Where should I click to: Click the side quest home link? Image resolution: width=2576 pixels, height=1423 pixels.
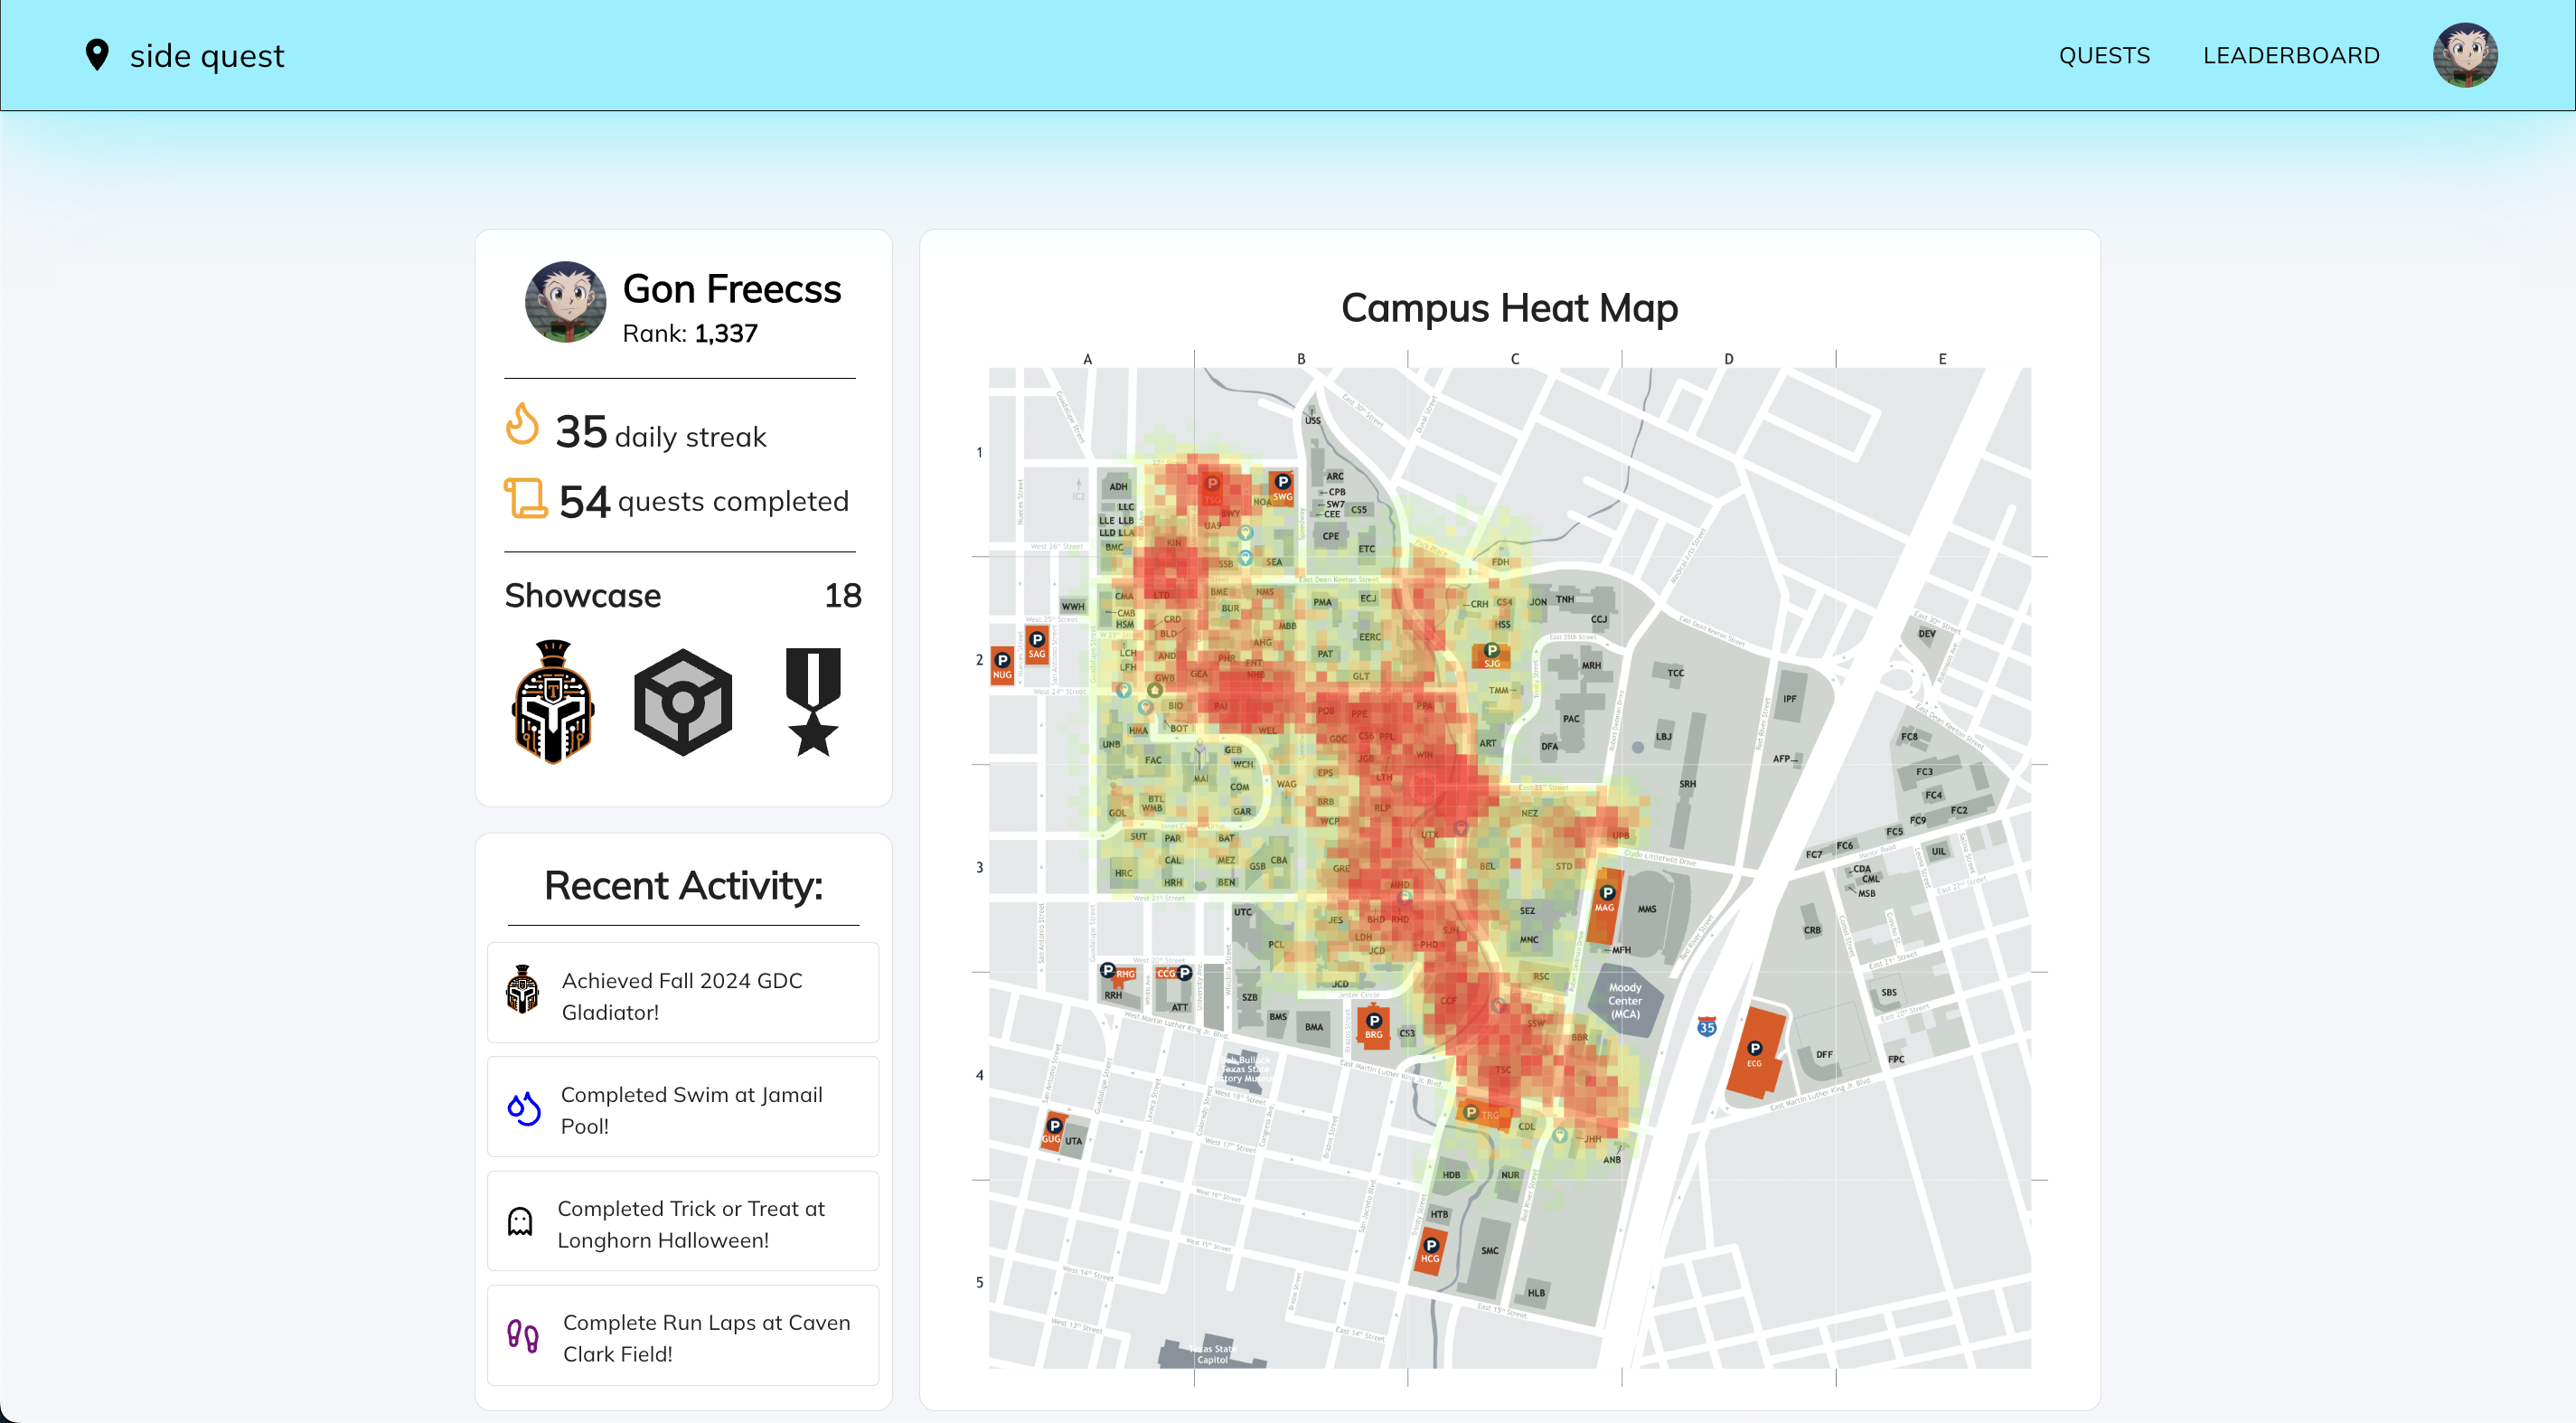point(207,55)
